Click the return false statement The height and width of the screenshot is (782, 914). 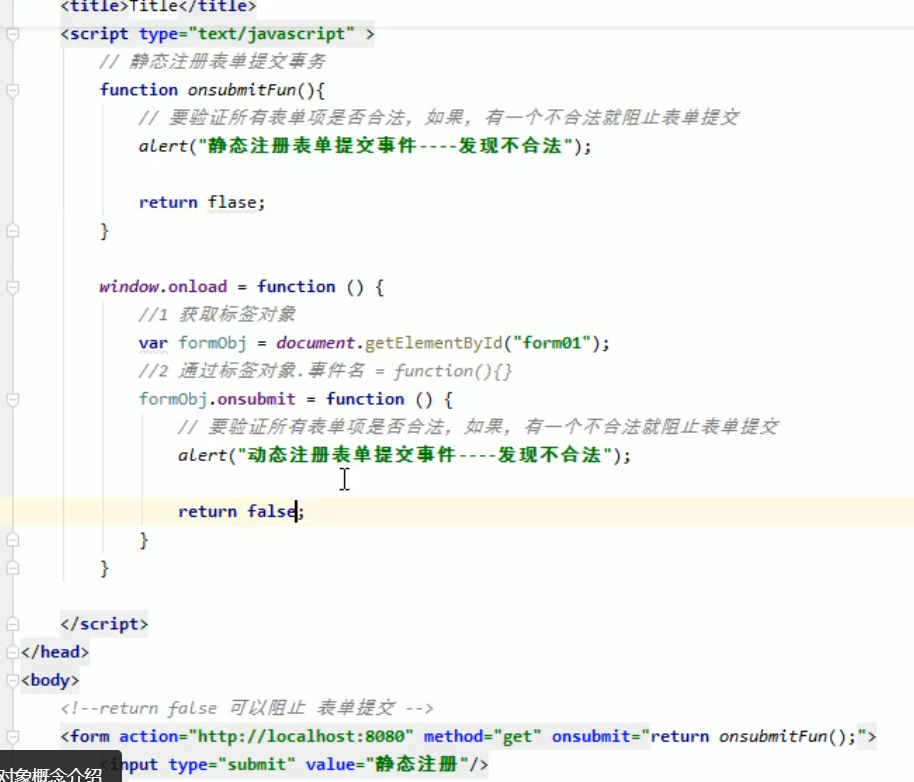click(x=241, y=511)
